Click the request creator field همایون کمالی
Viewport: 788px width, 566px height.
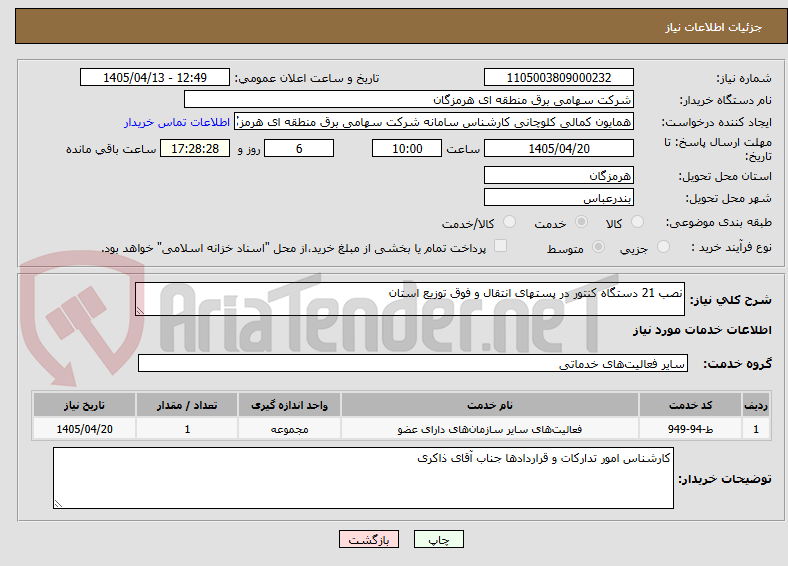(434, 122)
